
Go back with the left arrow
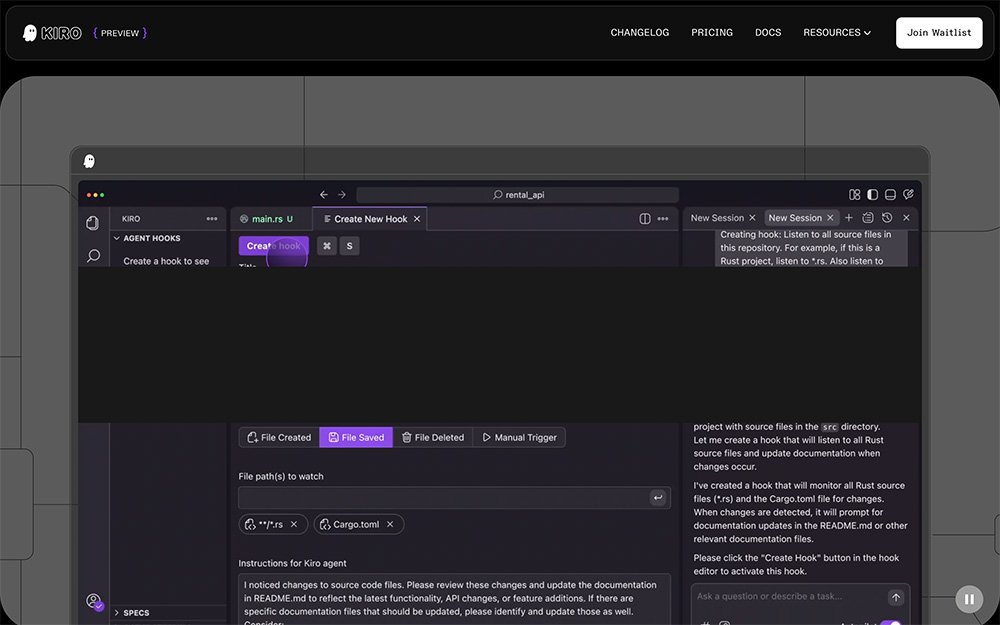coord(324,195)
